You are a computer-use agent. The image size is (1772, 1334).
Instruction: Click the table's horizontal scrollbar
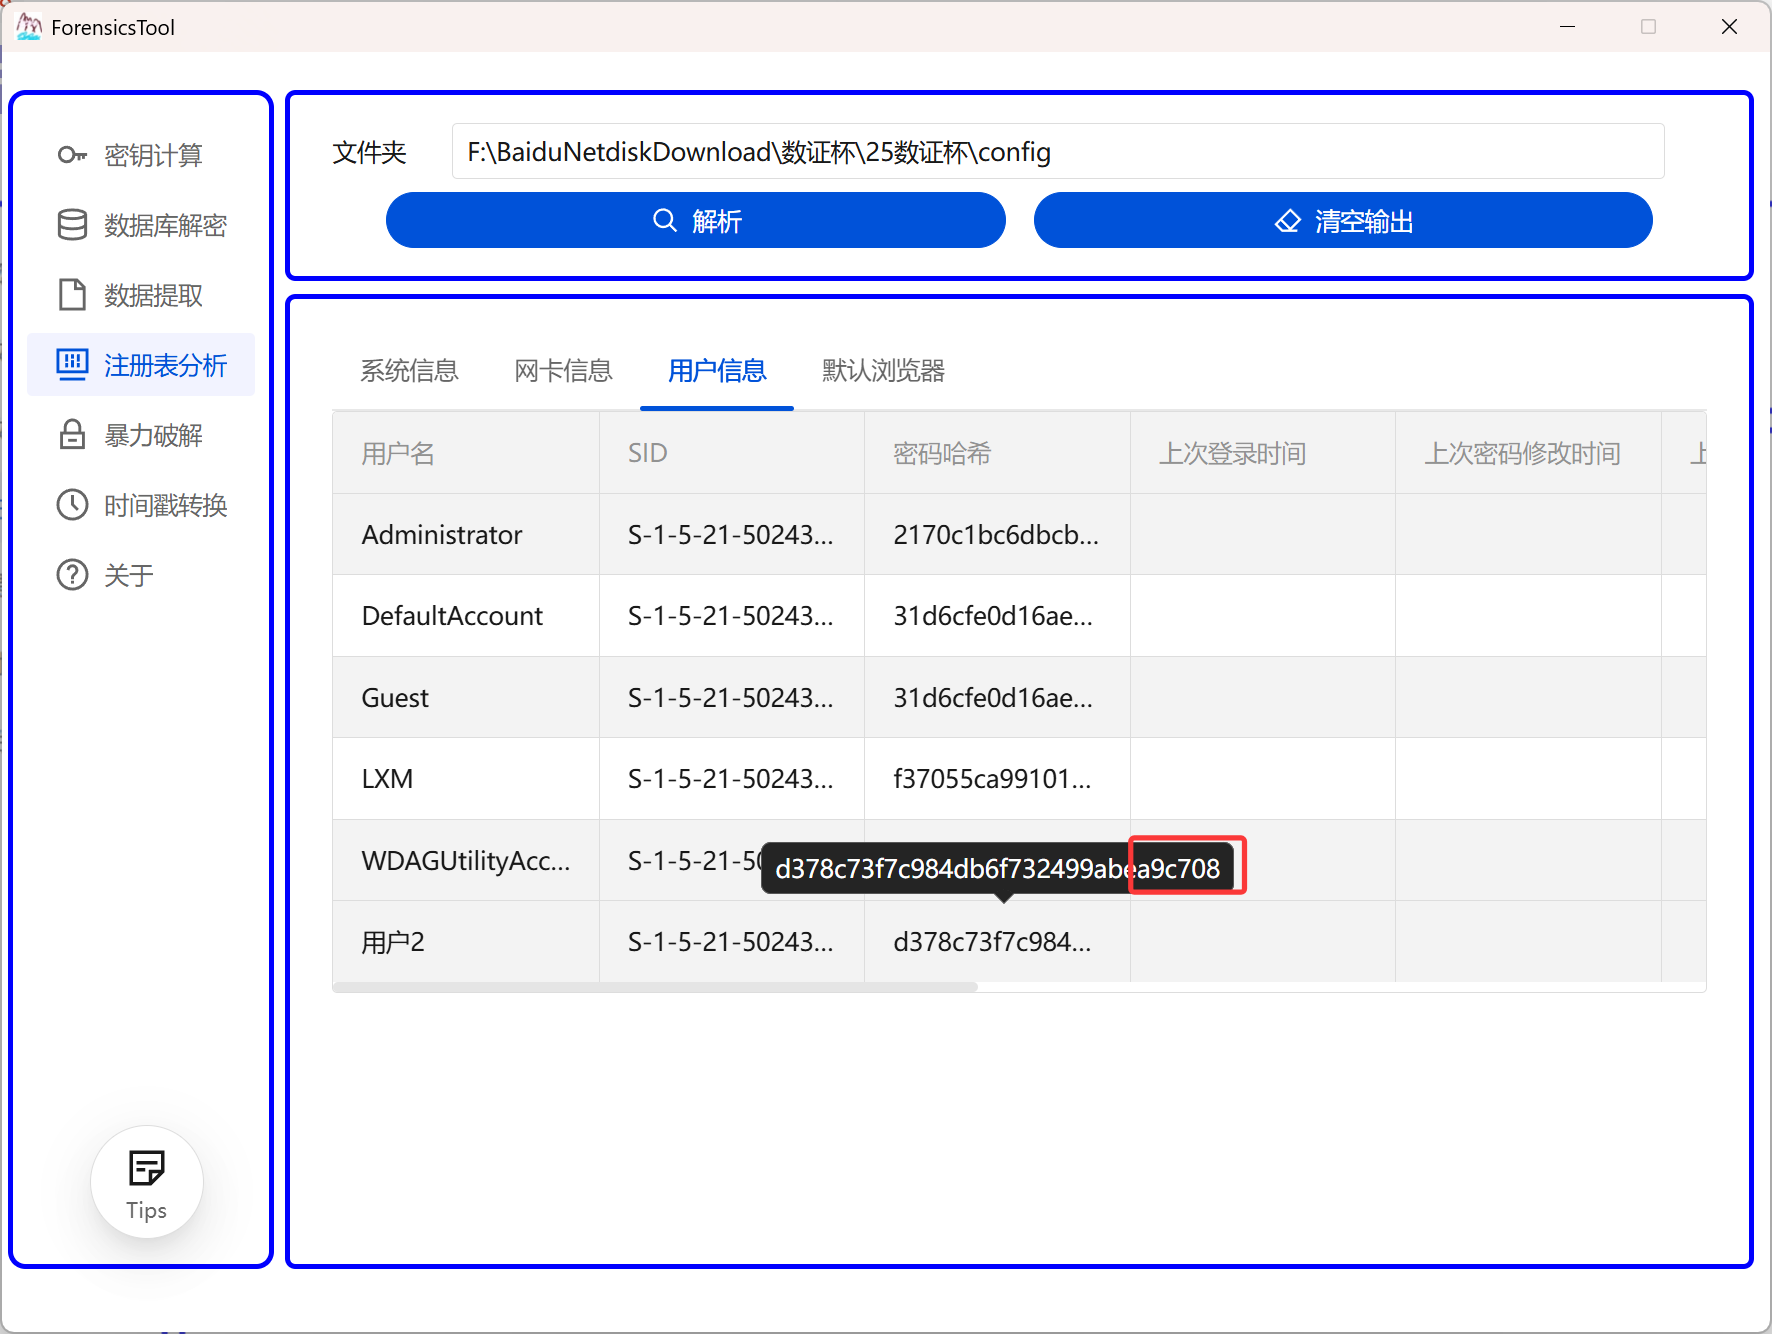(x=655, y=987)
